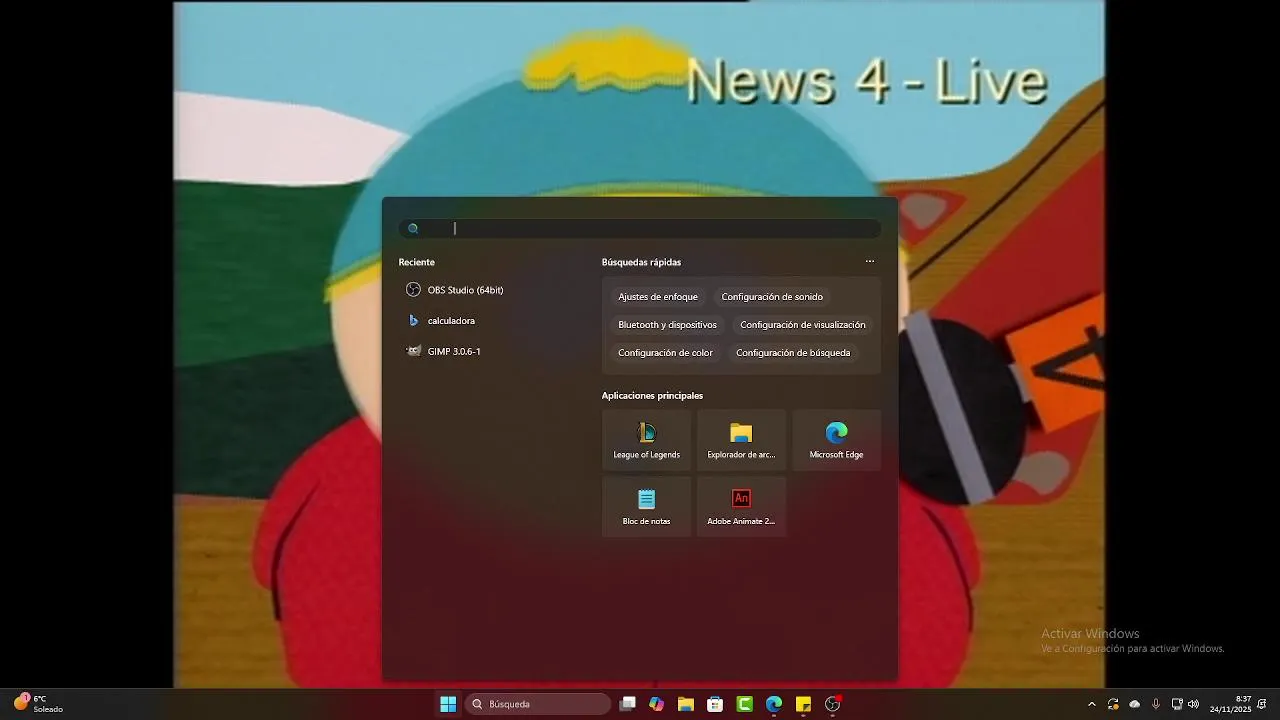Expand the hidden system tray icons chevron
The image size is (1280, 720).
(x=1091, y=704)
